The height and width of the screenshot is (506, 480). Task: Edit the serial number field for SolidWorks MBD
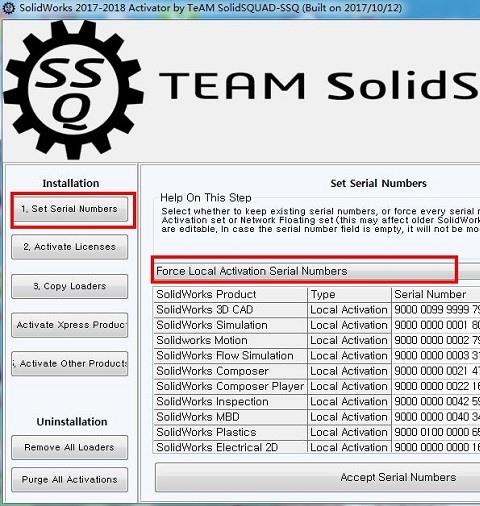click(x=436, y=417)
